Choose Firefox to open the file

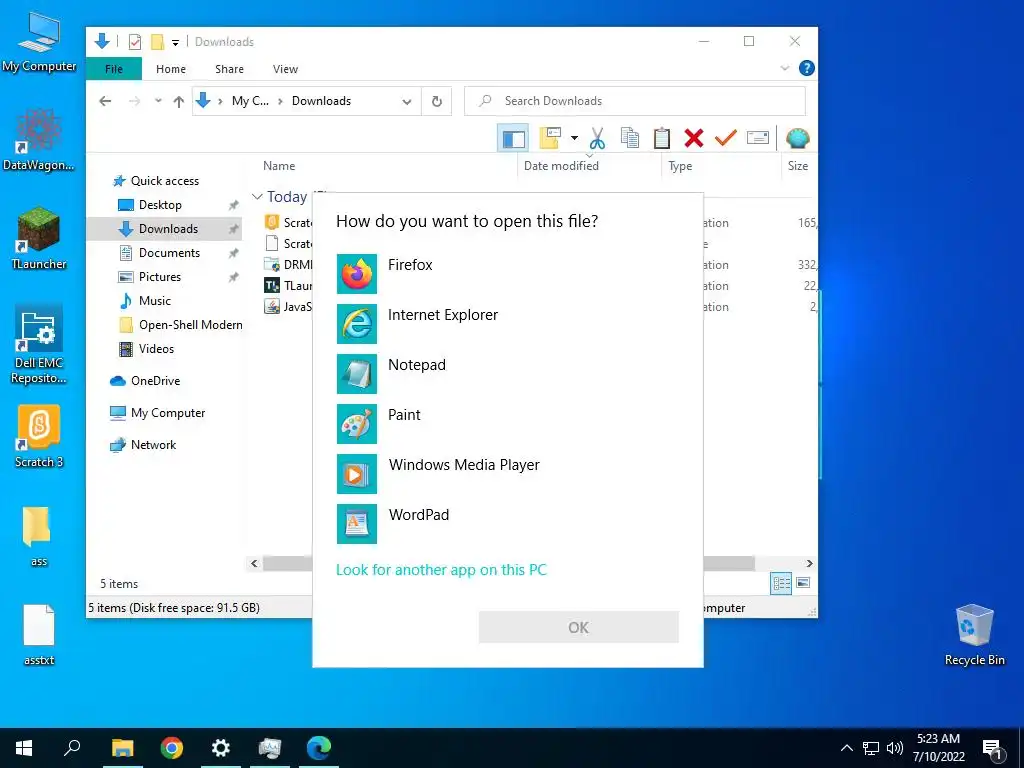click(x=507, y=274)
